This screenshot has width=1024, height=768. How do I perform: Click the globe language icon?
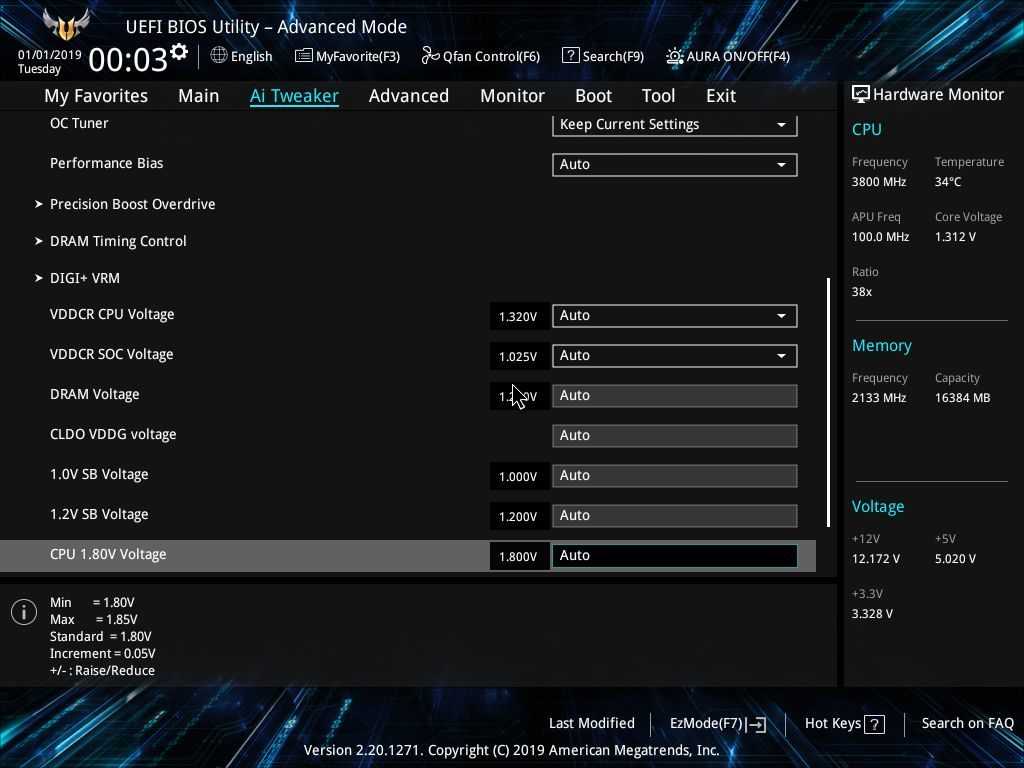point(219,56)
